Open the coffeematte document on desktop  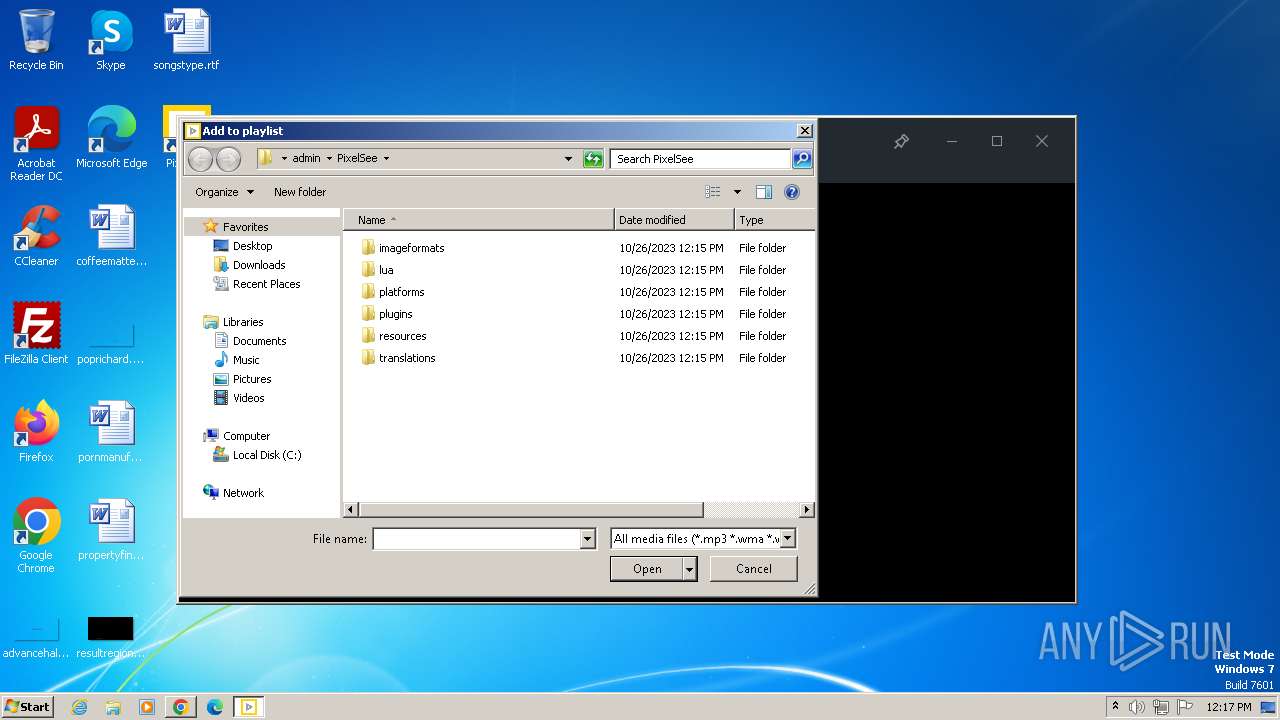point(111,237)
